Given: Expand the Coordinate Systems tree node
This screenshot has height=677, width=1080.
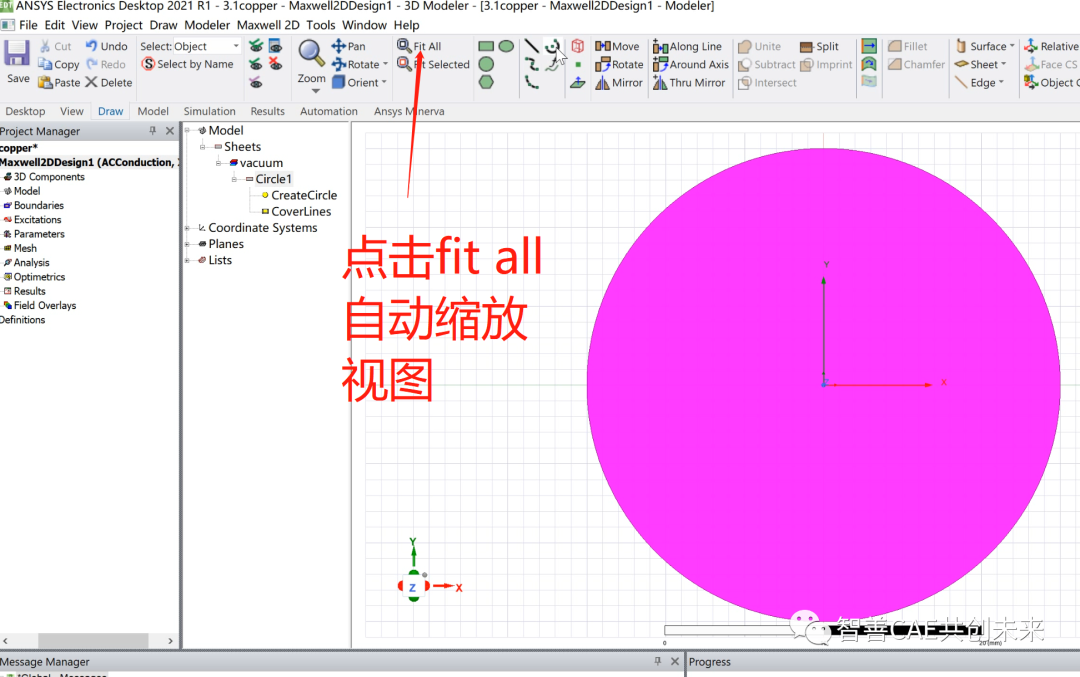Looking at the screenshot, I should click(x=185, y=227).
